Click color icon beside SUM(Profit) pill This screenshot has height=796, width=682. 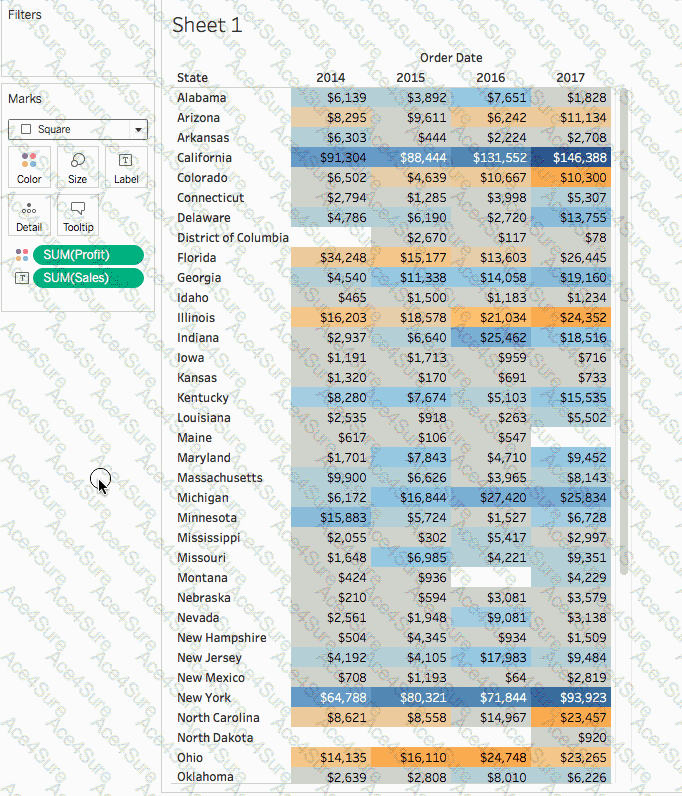pyautogui.click(x=21, y=255)
